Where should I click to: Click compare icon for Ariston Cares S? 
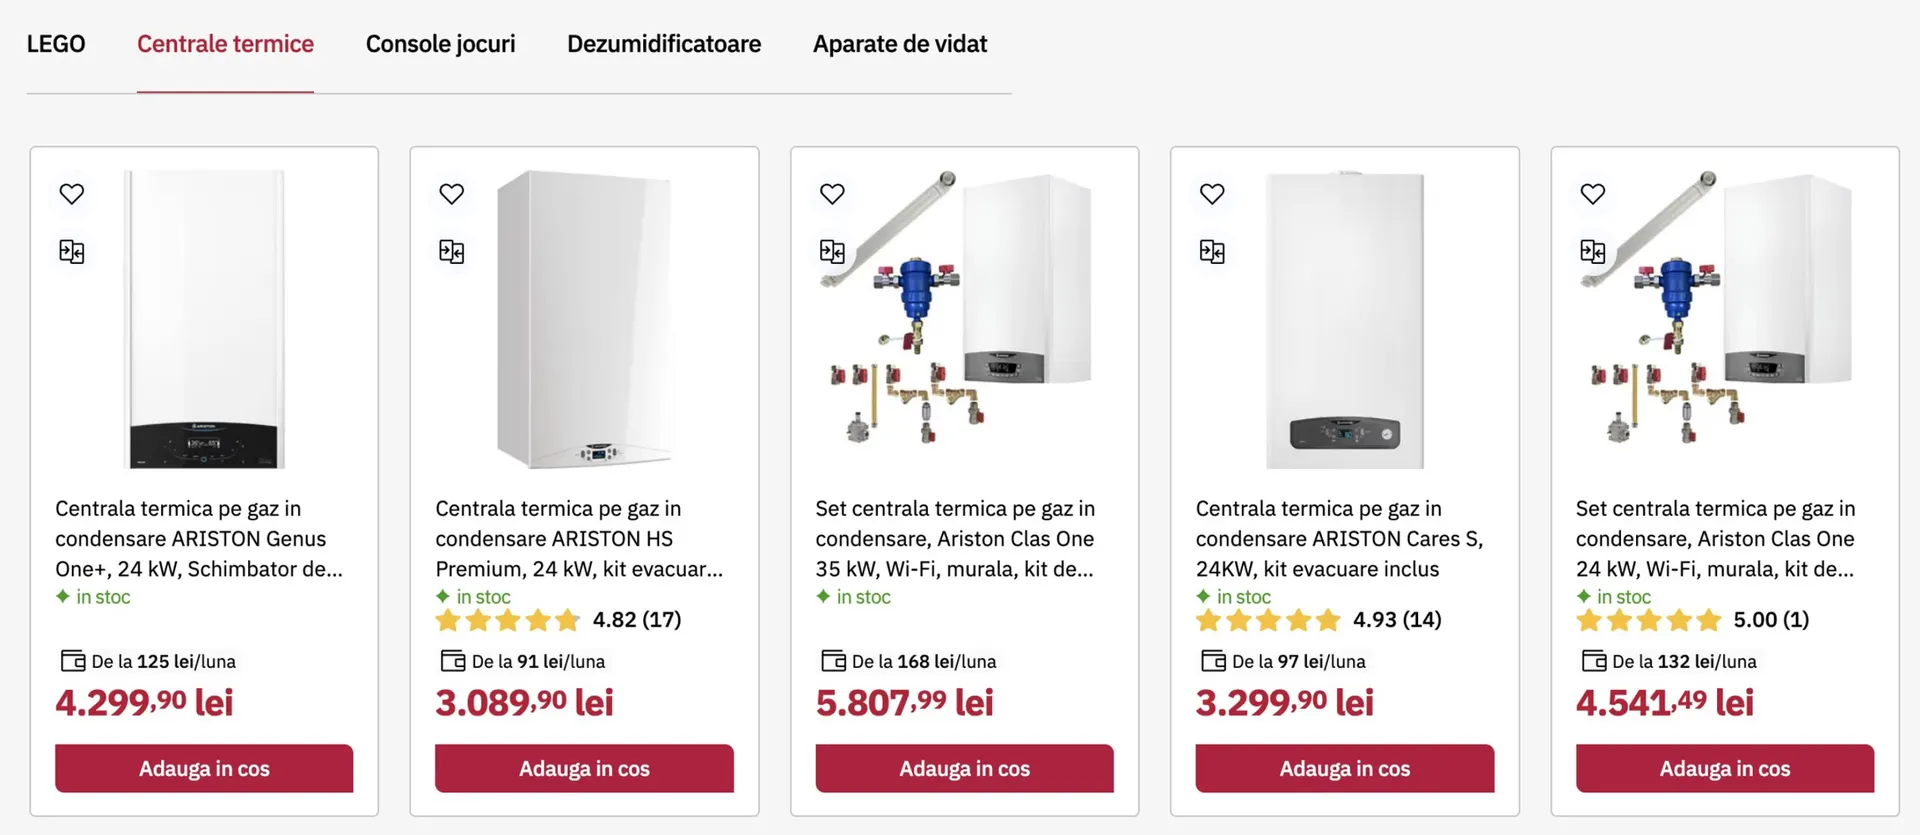click(x=1212, y=251)
